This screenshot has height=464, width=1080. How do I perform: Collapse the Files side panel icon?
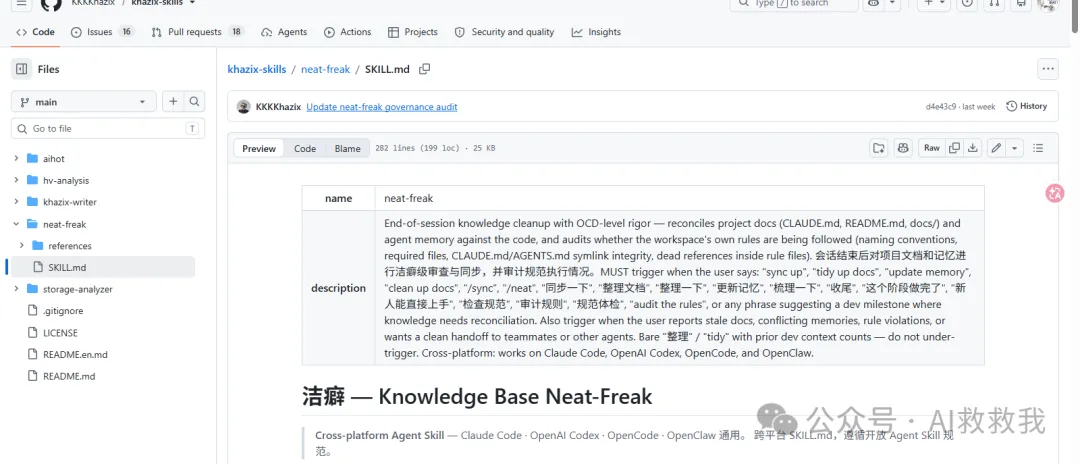21,69
